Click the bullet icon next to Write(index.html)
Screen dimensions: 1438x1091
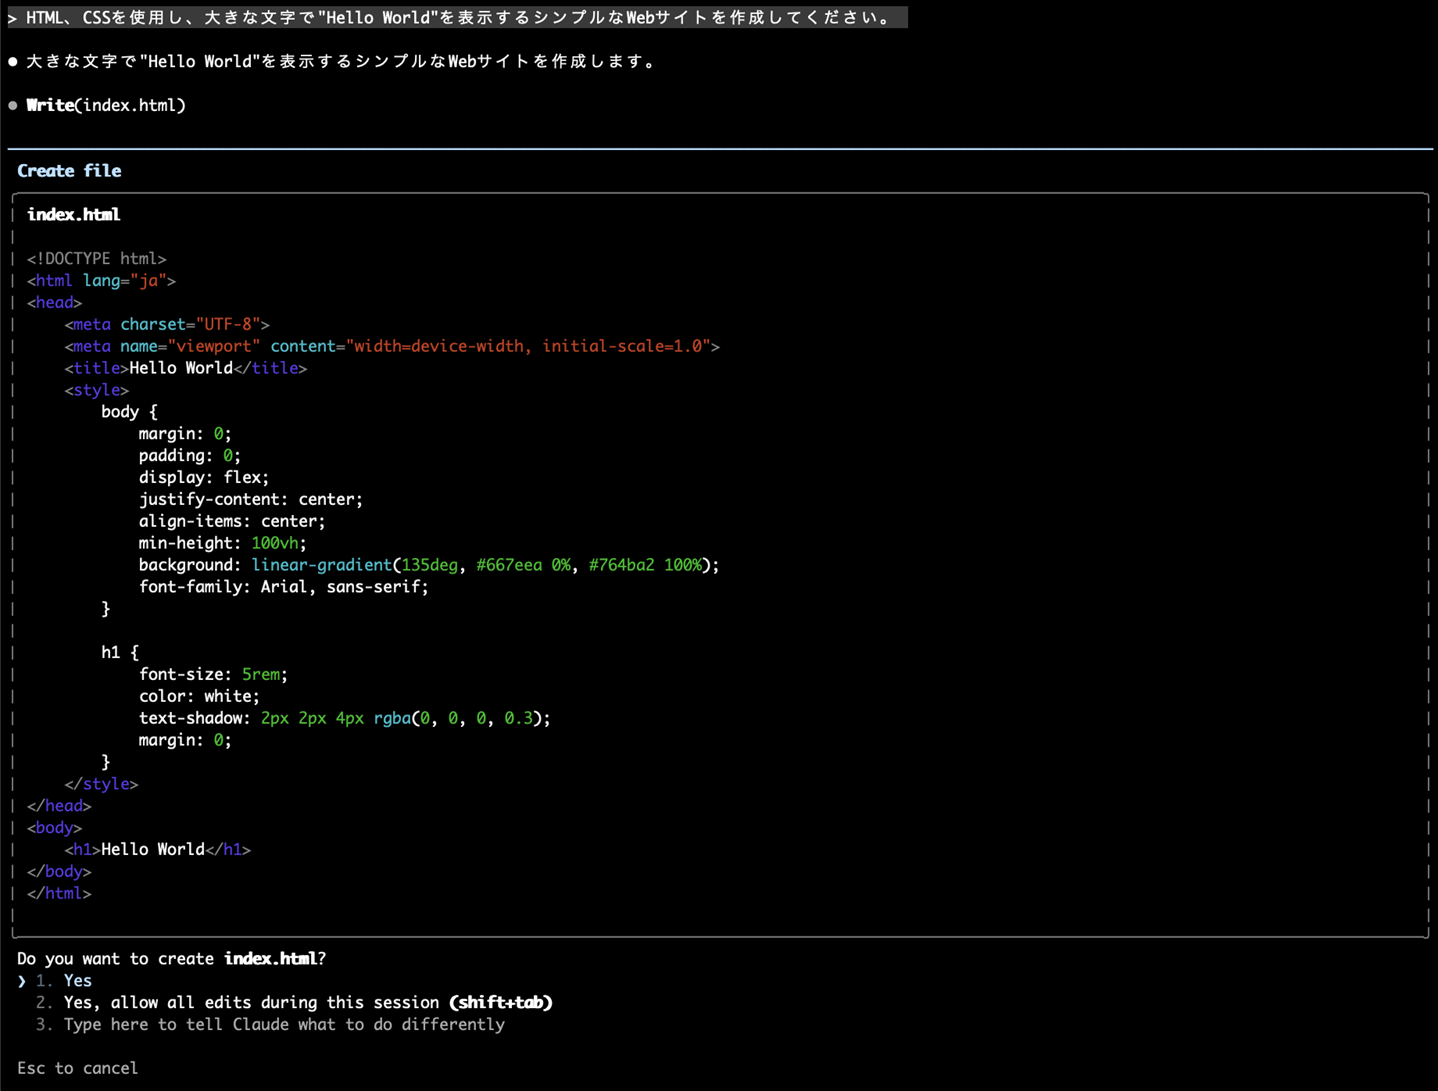(x=13, y=106)
